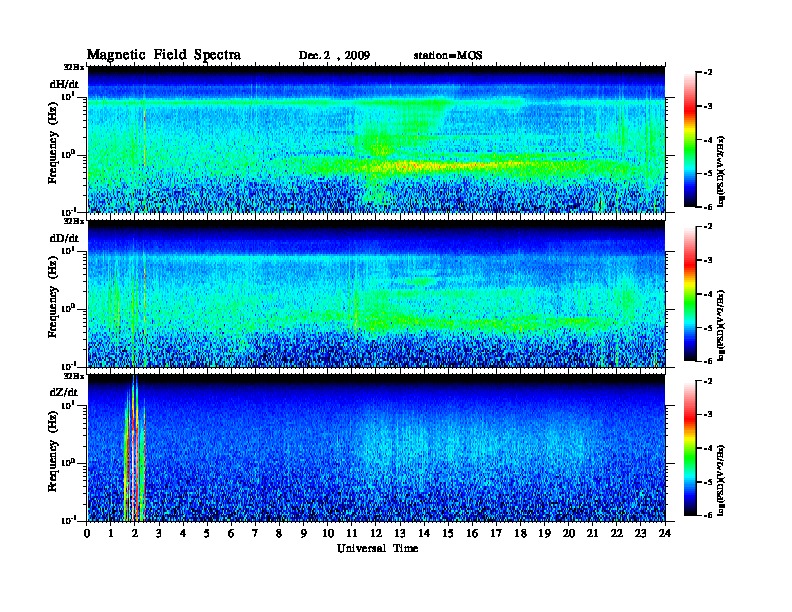Select the date text 'Dec. 2 , 2009'
Screen dimensions: 792x612
click(x=334, y=56)
